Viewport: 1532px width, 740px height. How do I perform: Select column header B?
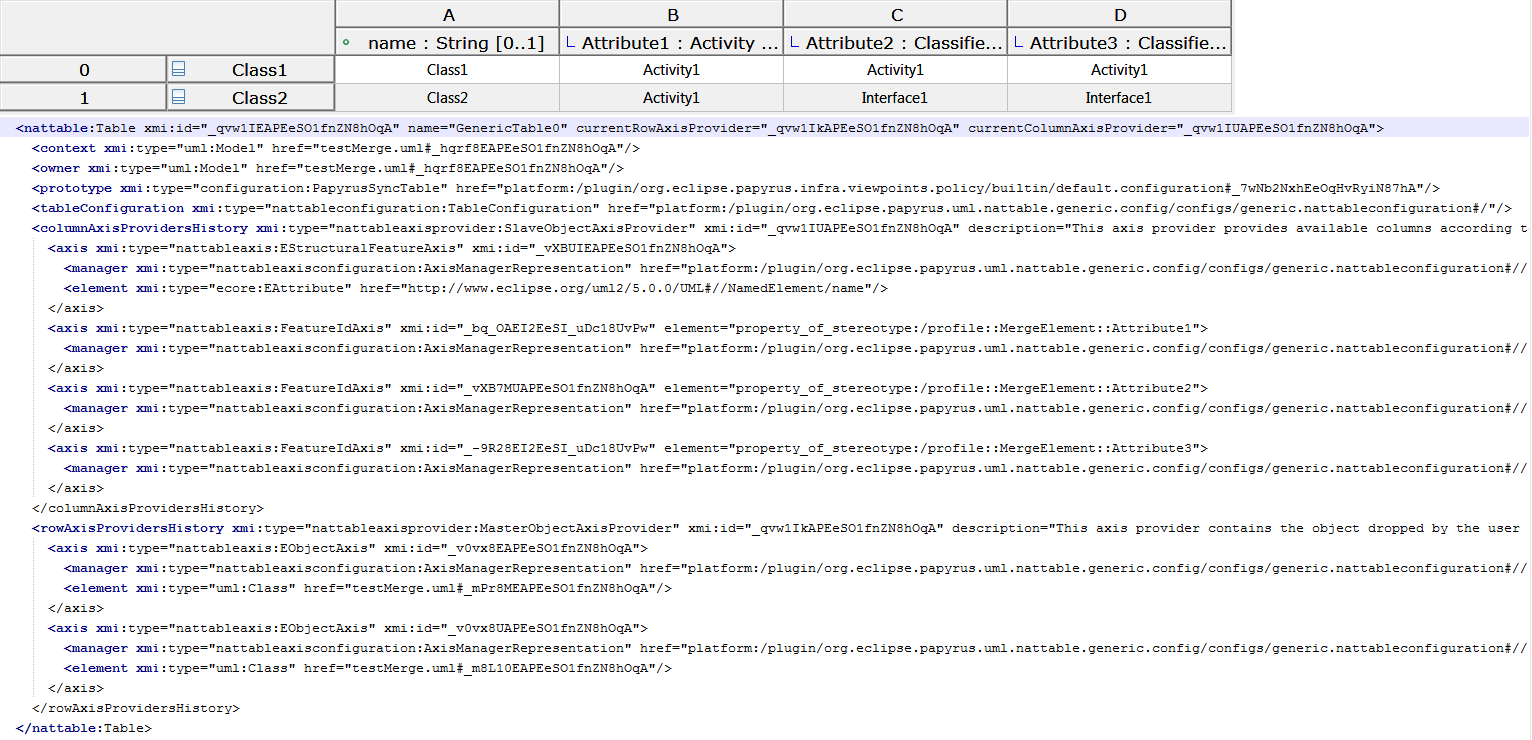(671, 14)
